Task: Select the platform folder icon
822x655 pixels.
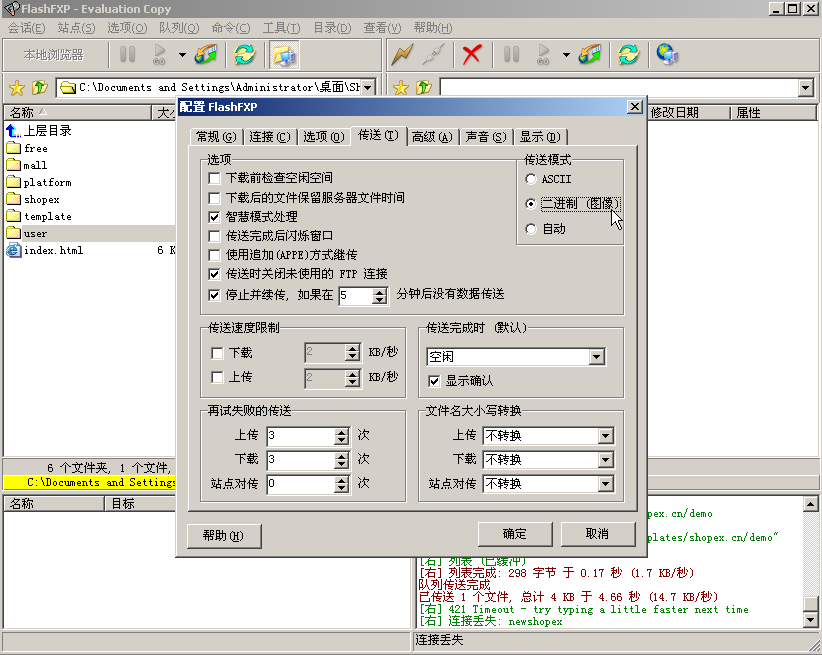Action: [x=13, y=181]
